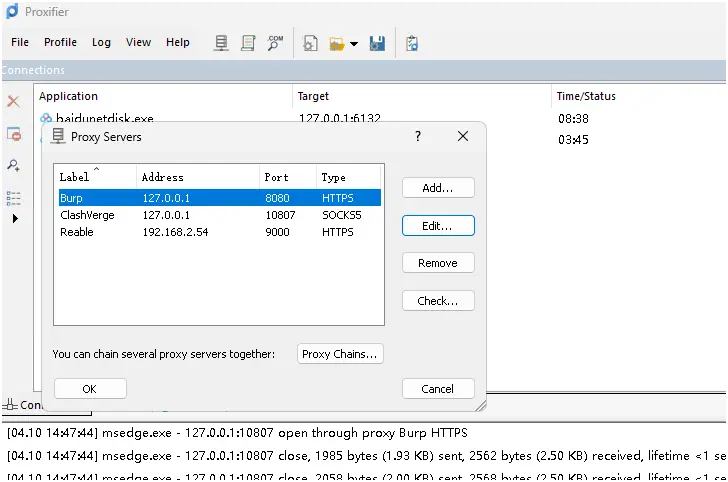Open Proxification Rules toolbar icon
728x482 pixels.
(x=248, y=43)
